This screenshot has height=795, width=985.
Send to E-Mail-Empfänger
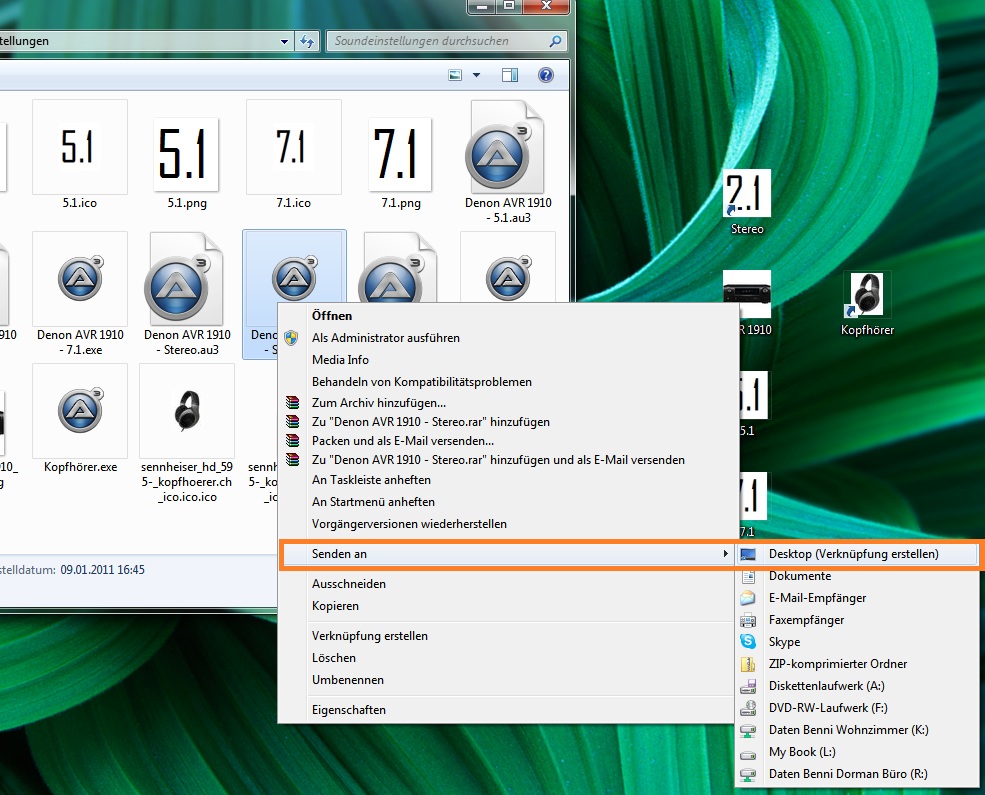(x=857, y=598)
